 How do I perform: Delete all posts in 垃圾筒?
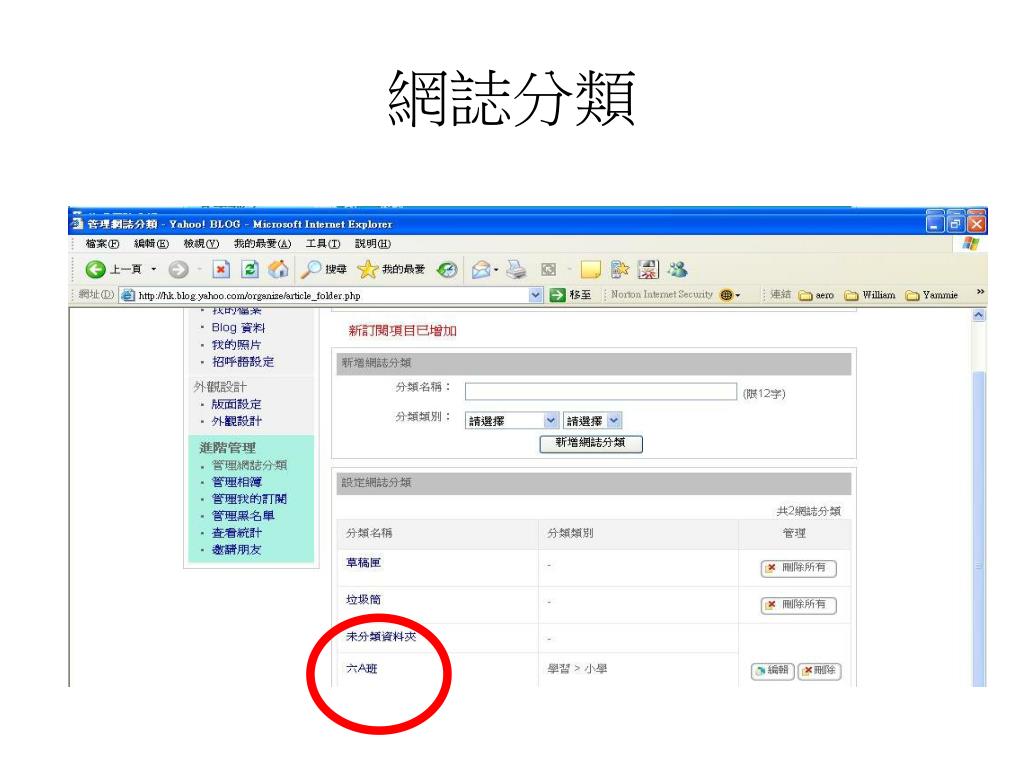(798, 605)
